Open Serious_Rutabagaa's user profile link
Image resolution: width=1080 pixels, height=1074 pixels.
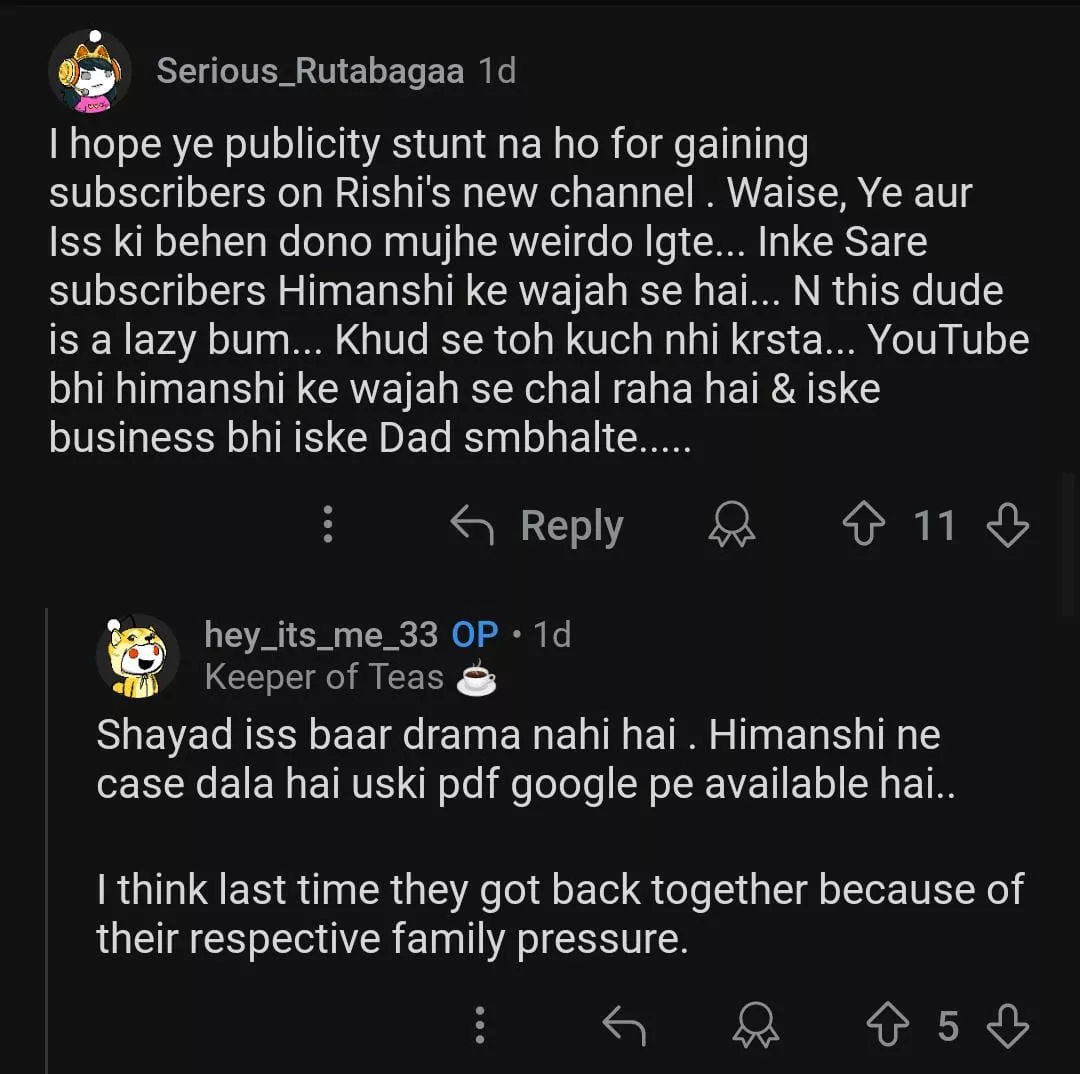pyautogui.click(x=309, y=71)
